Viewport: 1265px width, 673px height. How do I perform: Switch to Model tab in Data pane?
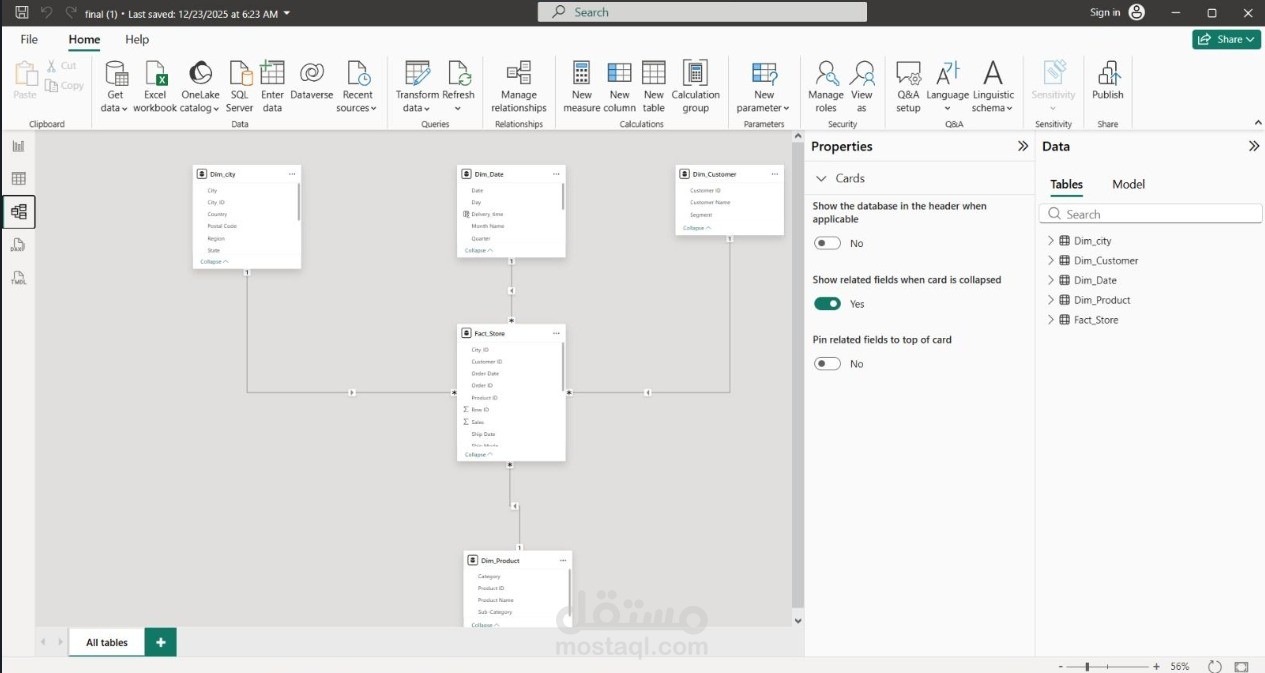click(x=1128, y=184)
